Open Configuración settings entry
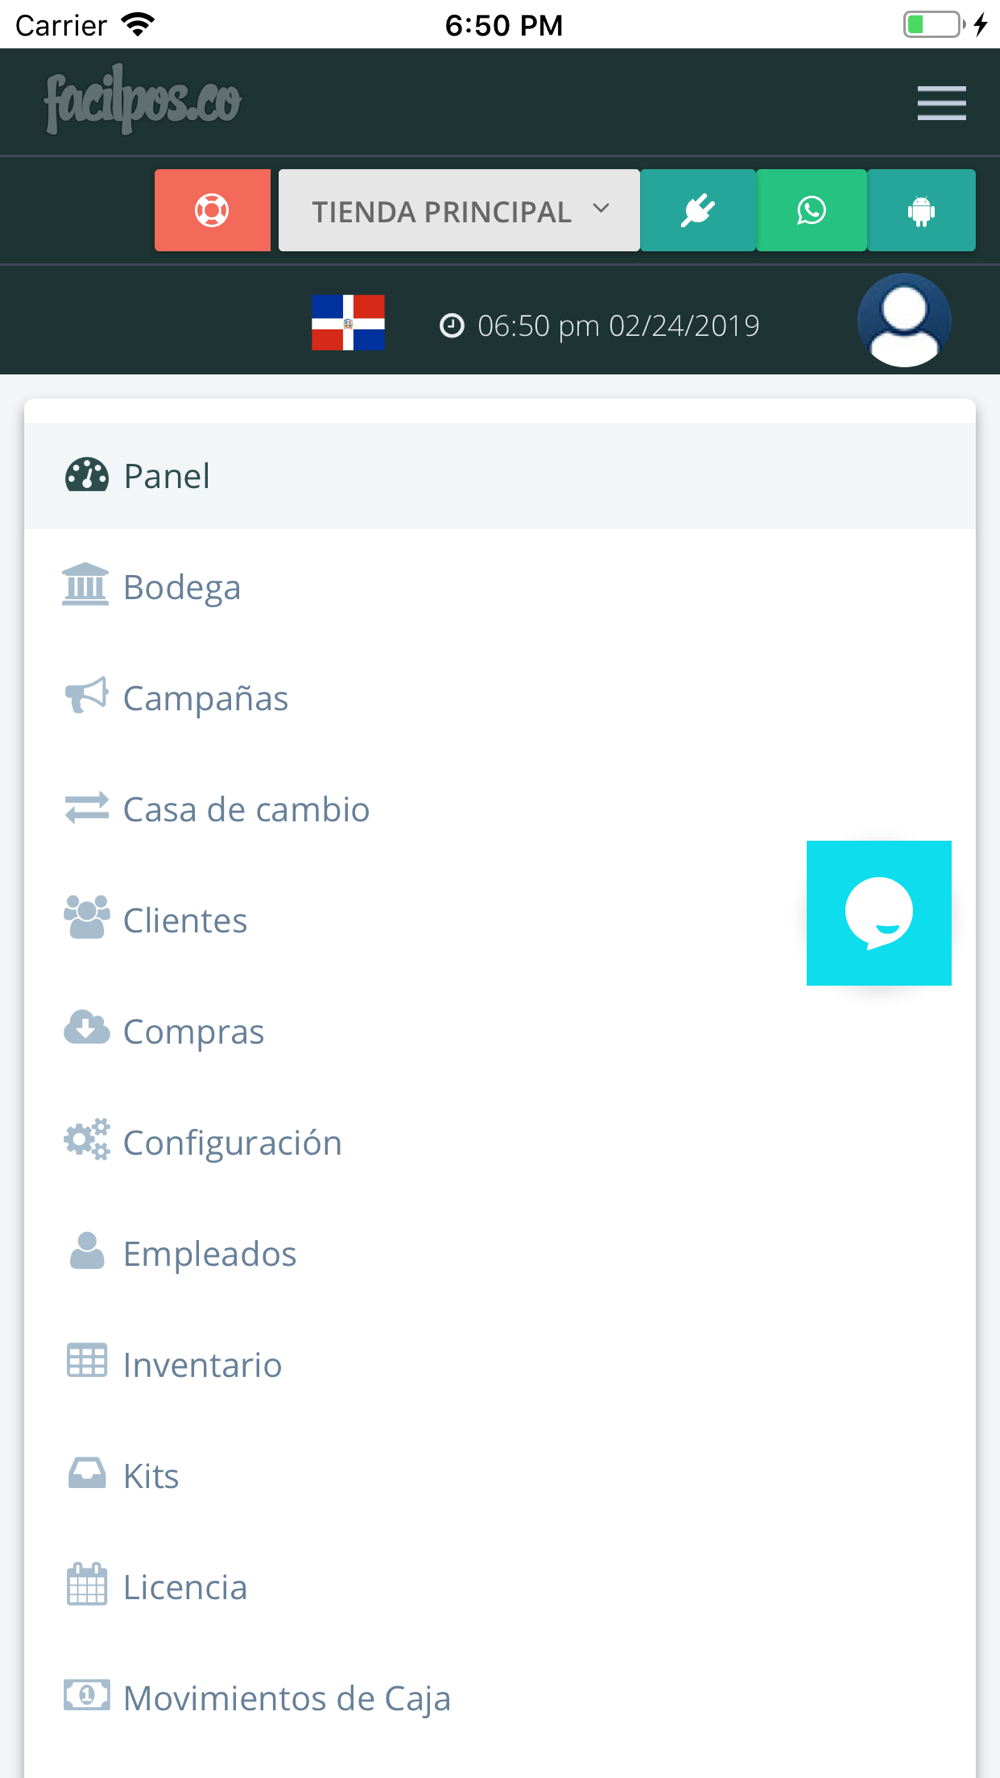The height and width of the screenshot is (1778, 1000). 500,1142
